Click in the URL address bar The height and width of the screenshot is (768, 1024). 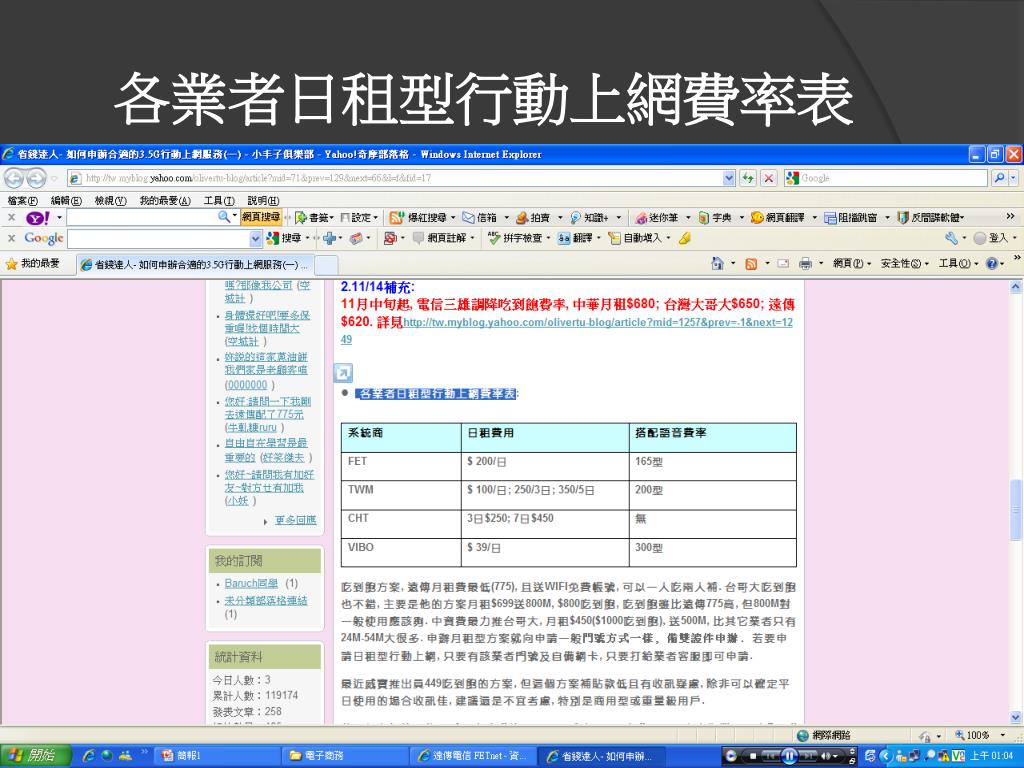click(x=395, y=178)
